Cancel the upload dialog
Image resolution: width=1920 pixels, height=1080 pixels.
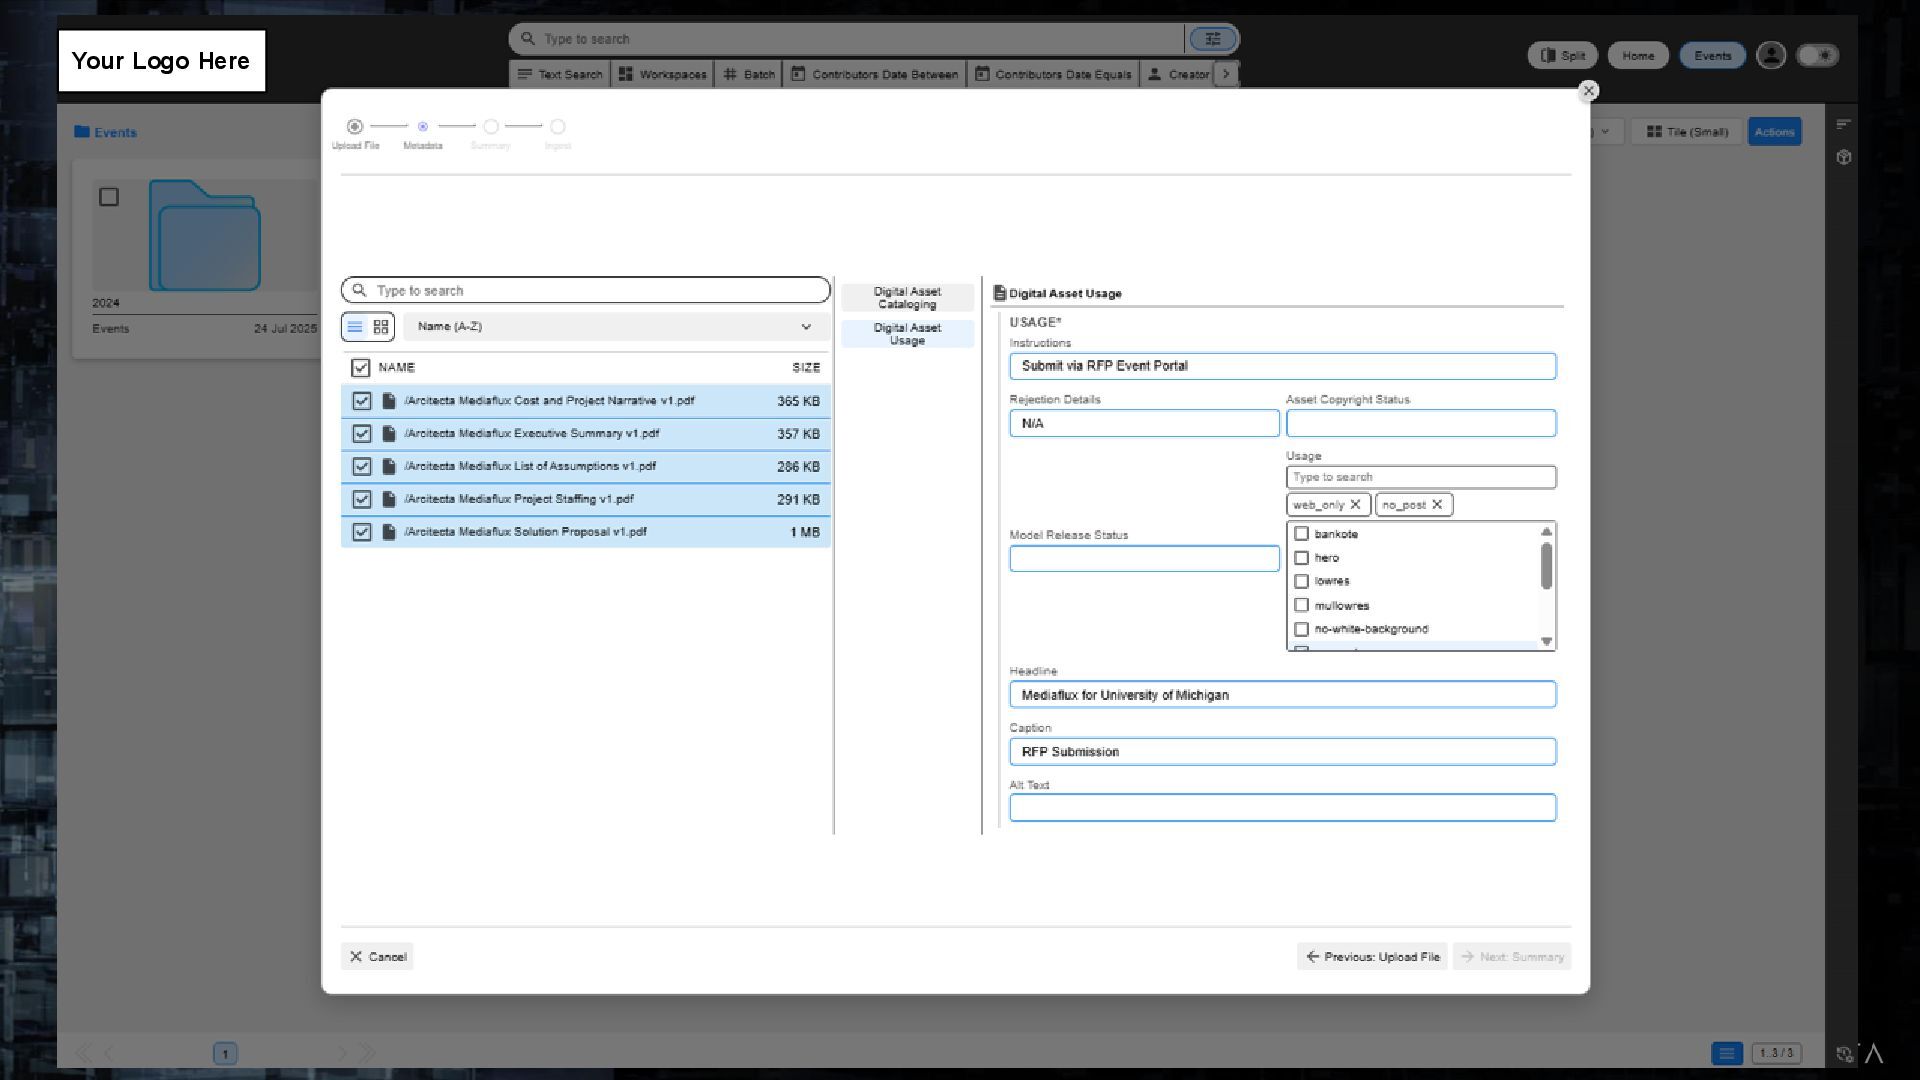coord(377,957)
